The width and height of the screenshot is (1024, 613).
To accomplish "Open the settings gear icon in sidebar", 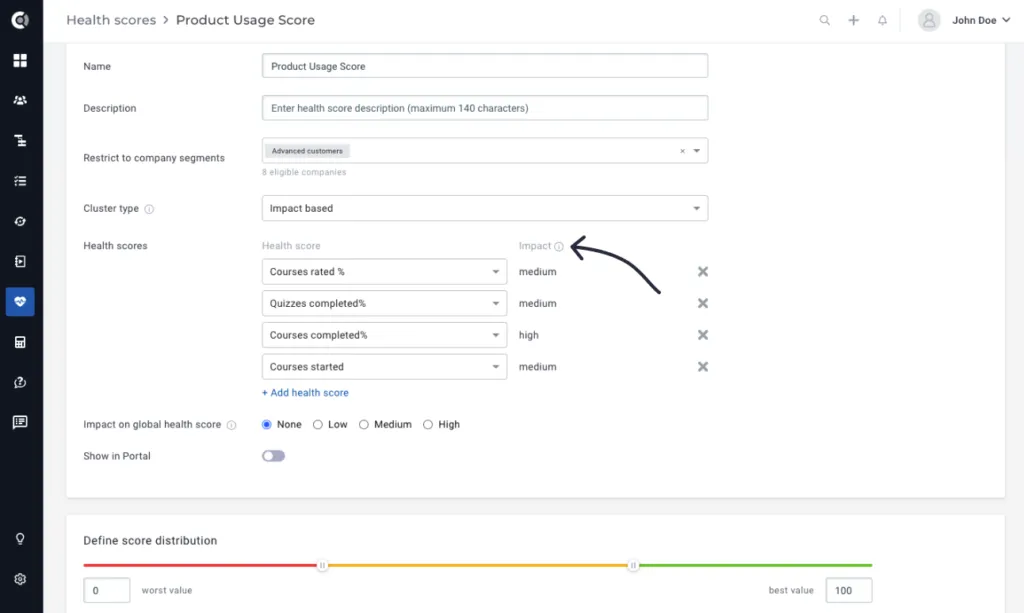I will coord(20,579).
